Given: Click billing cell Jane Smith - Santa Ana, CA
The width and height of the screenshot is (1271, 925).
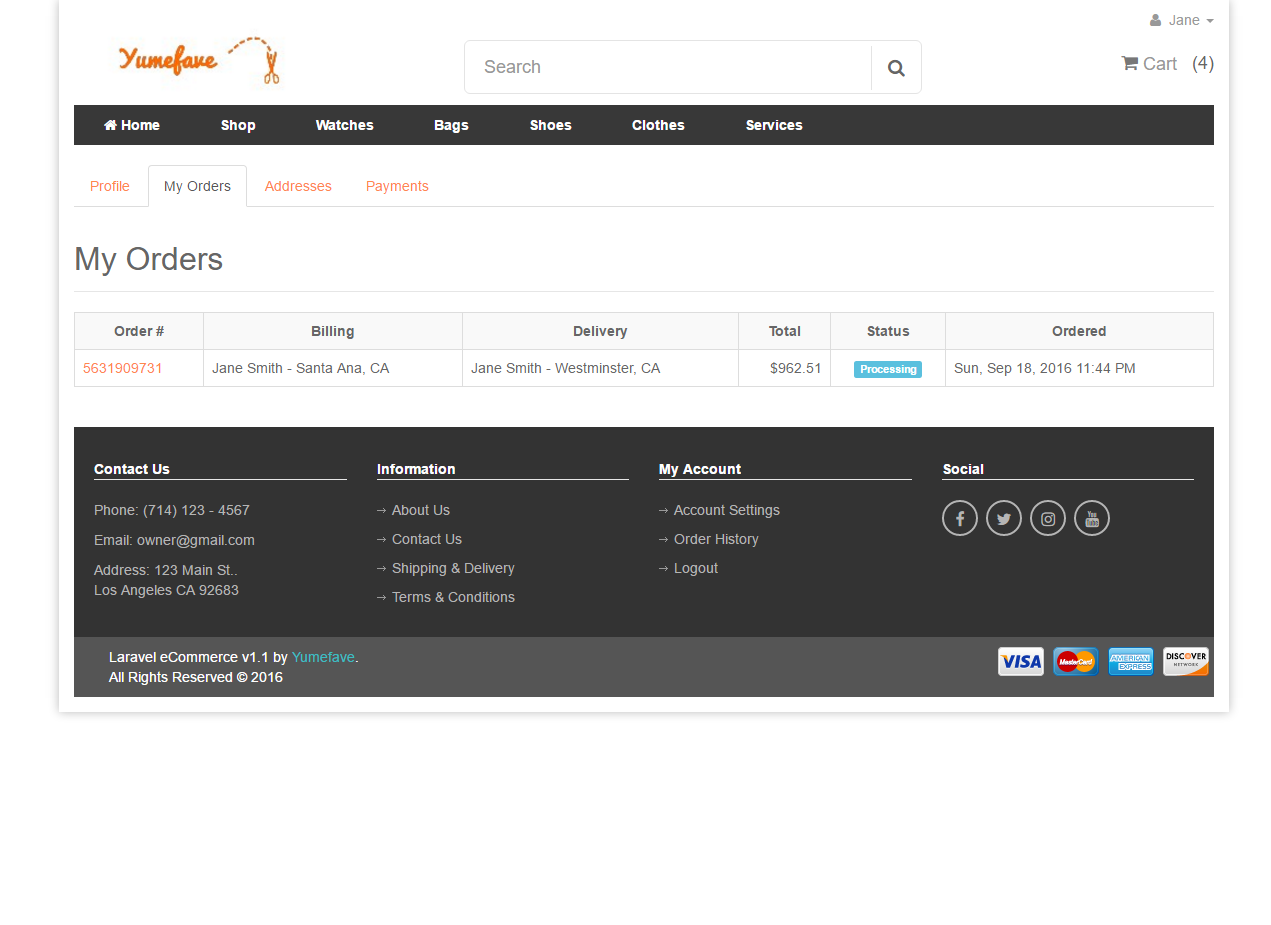Looking at the screenshot, I should [x=333, y=368].
